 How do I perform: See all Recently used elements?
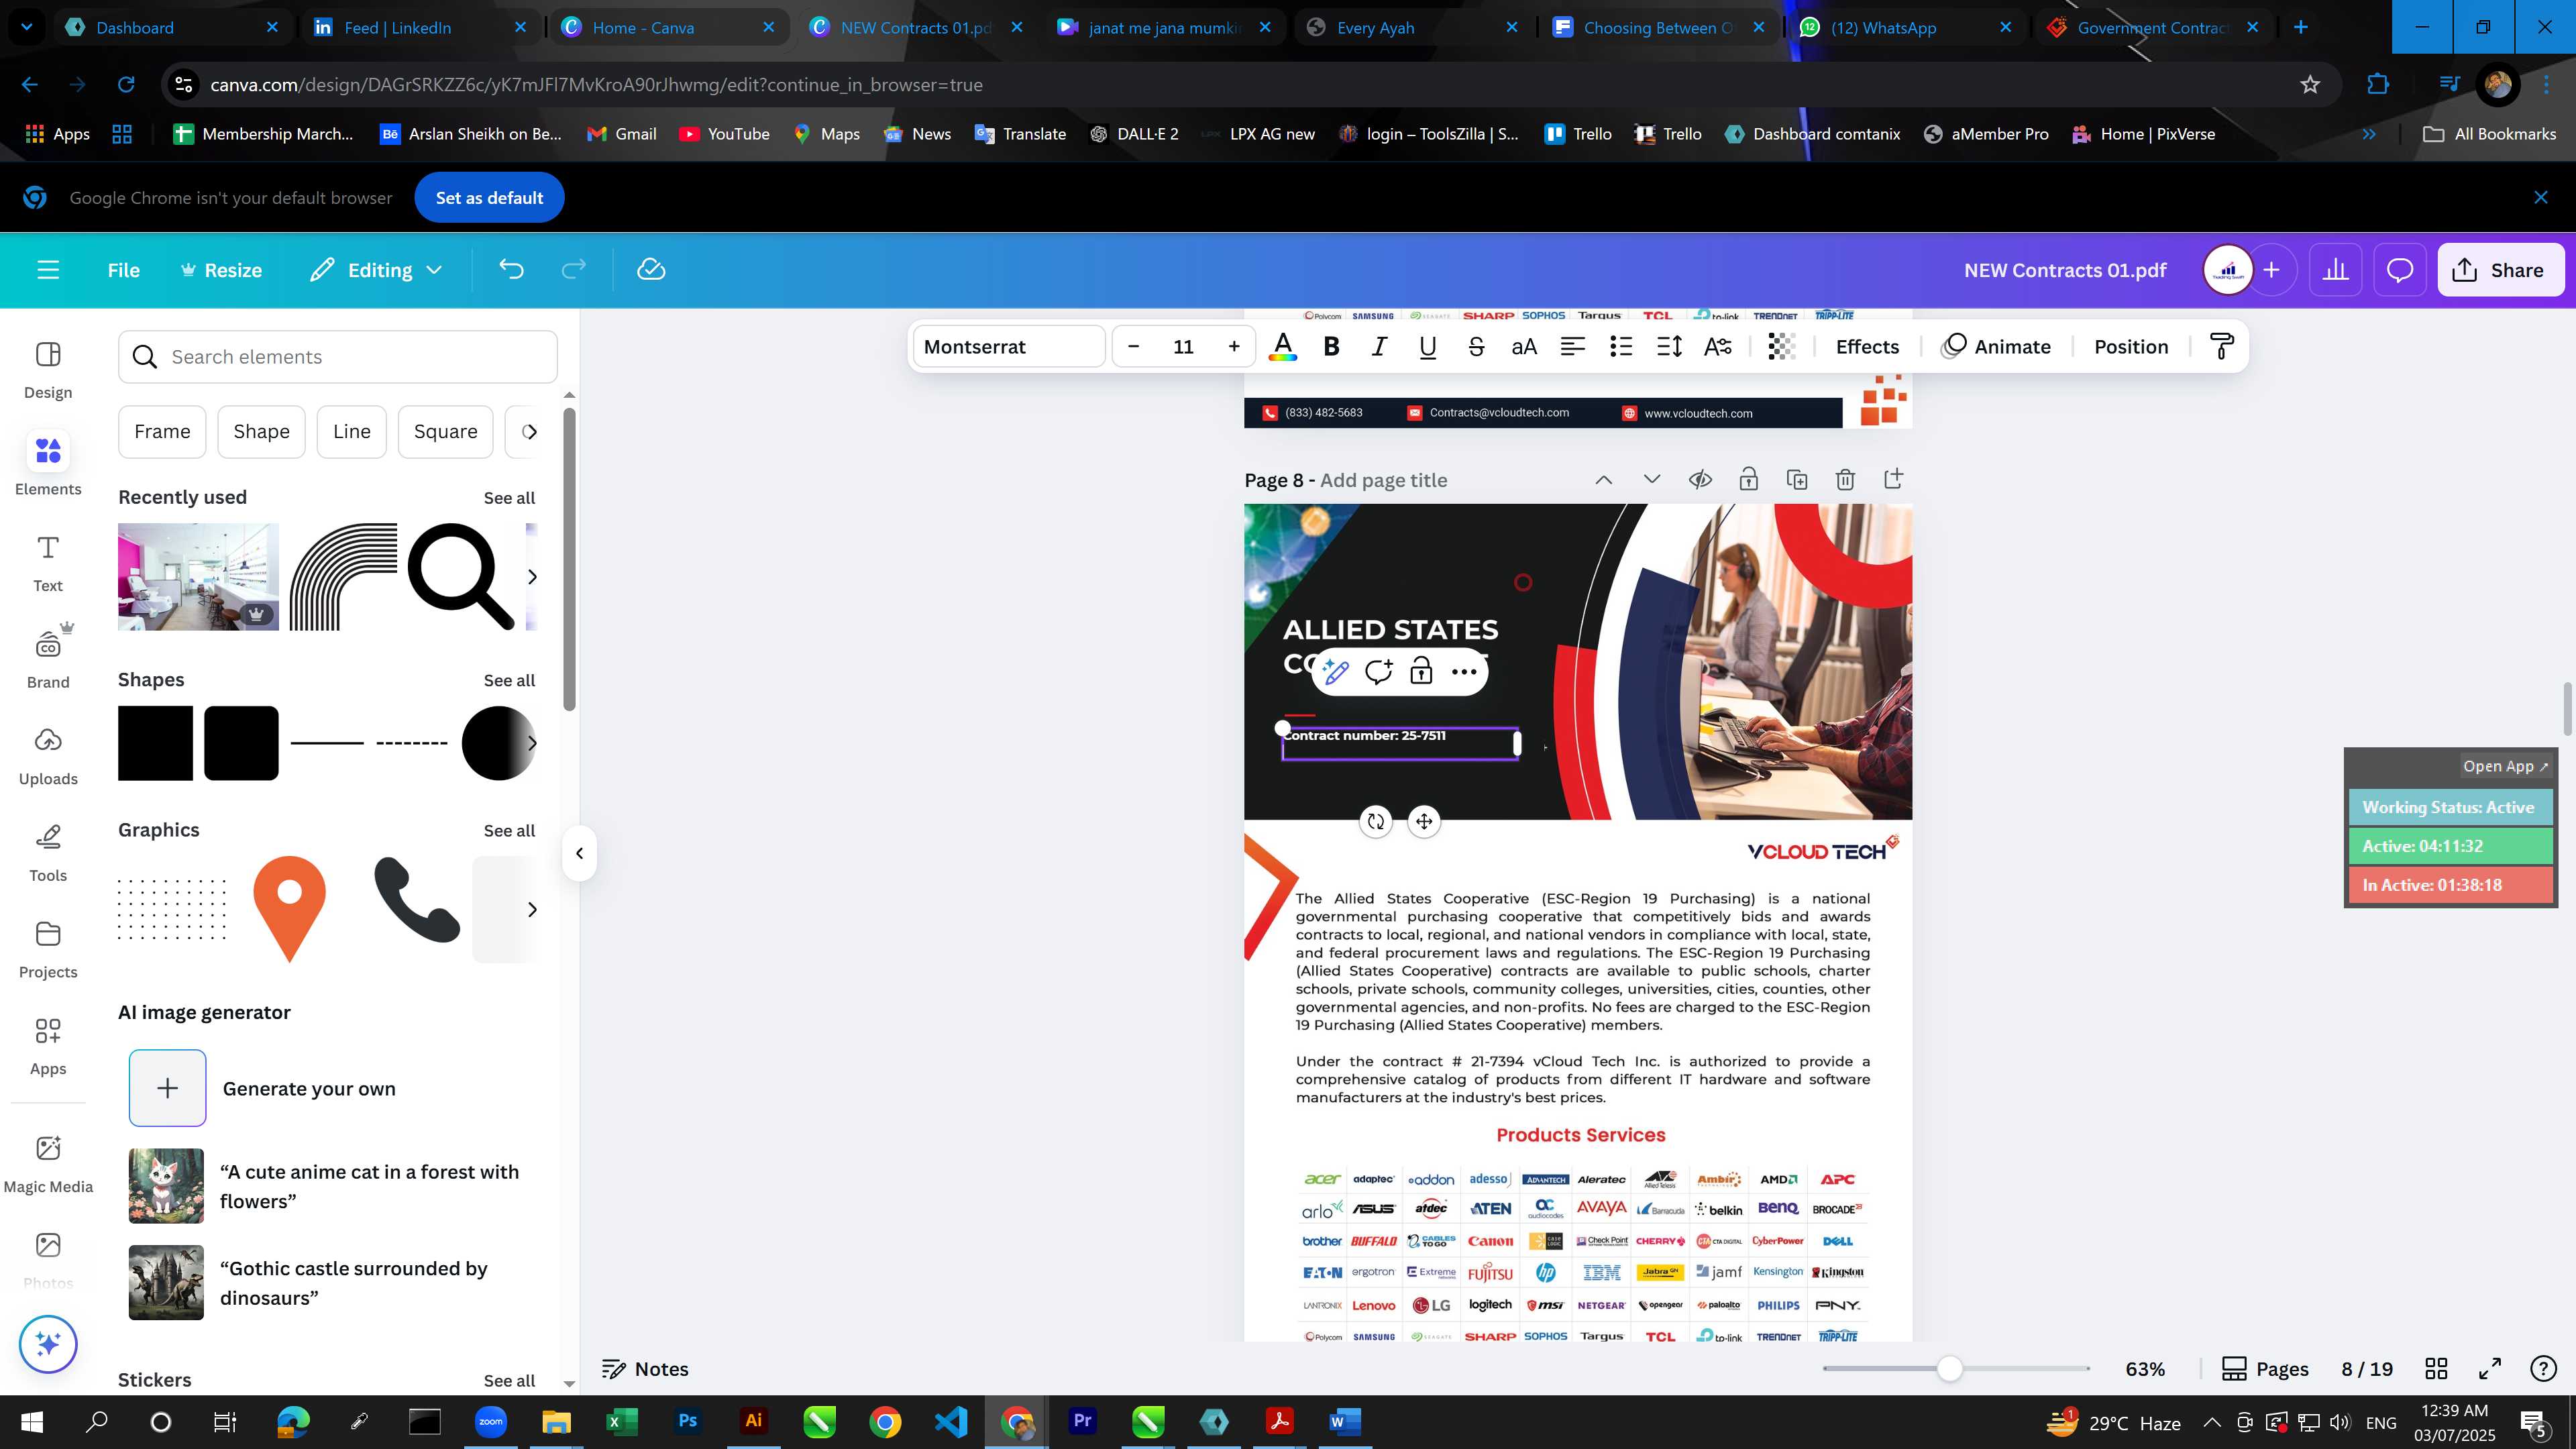509,498
